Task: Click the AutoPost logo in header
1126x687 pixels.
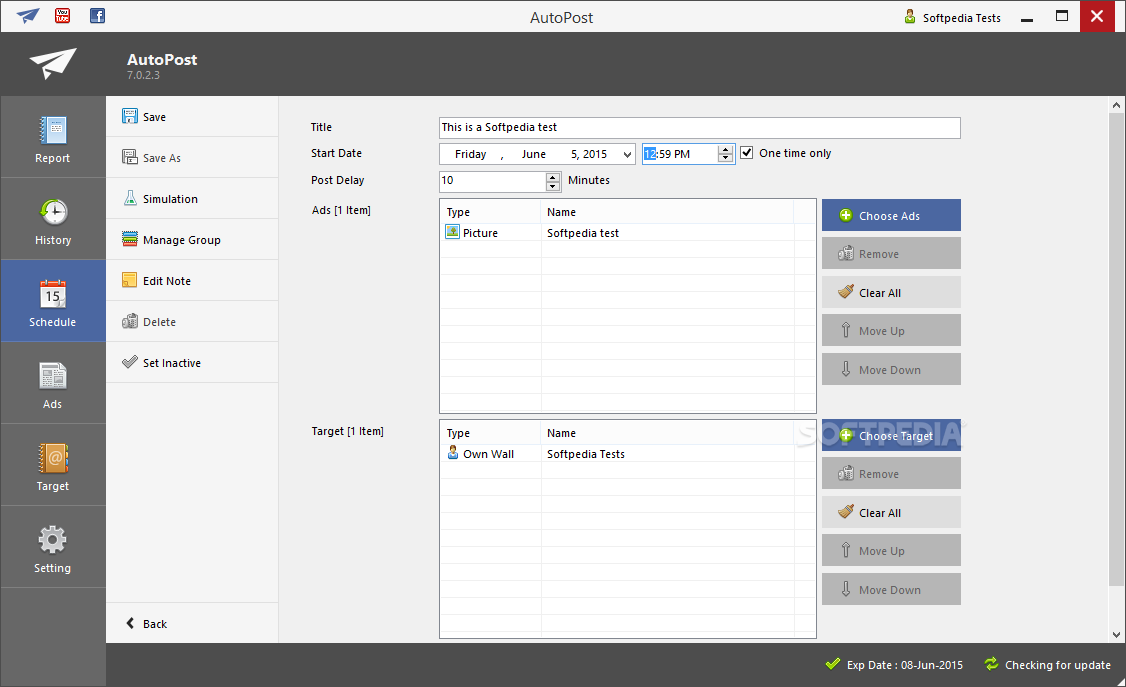Action: [x=52, y=63]
